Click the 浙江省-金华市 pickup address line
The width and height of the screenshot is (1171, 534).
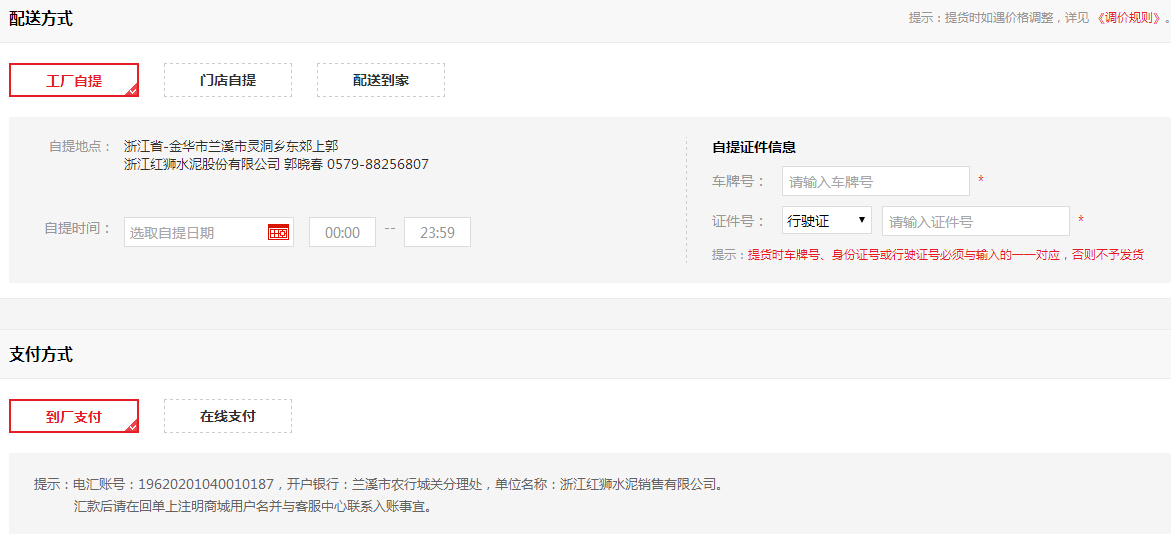click(x=231, y=146)
